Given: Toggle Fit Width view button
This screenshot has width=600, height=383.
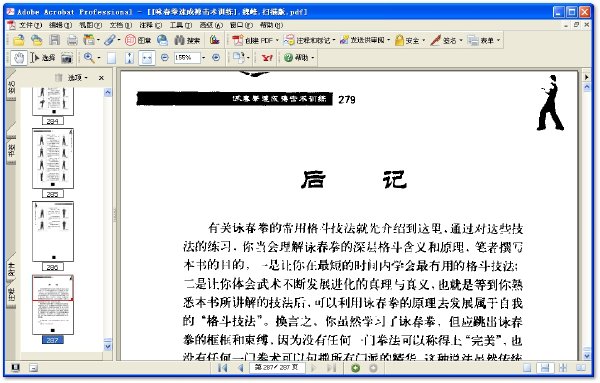Looking at the screenshot, I should (147, 58).
